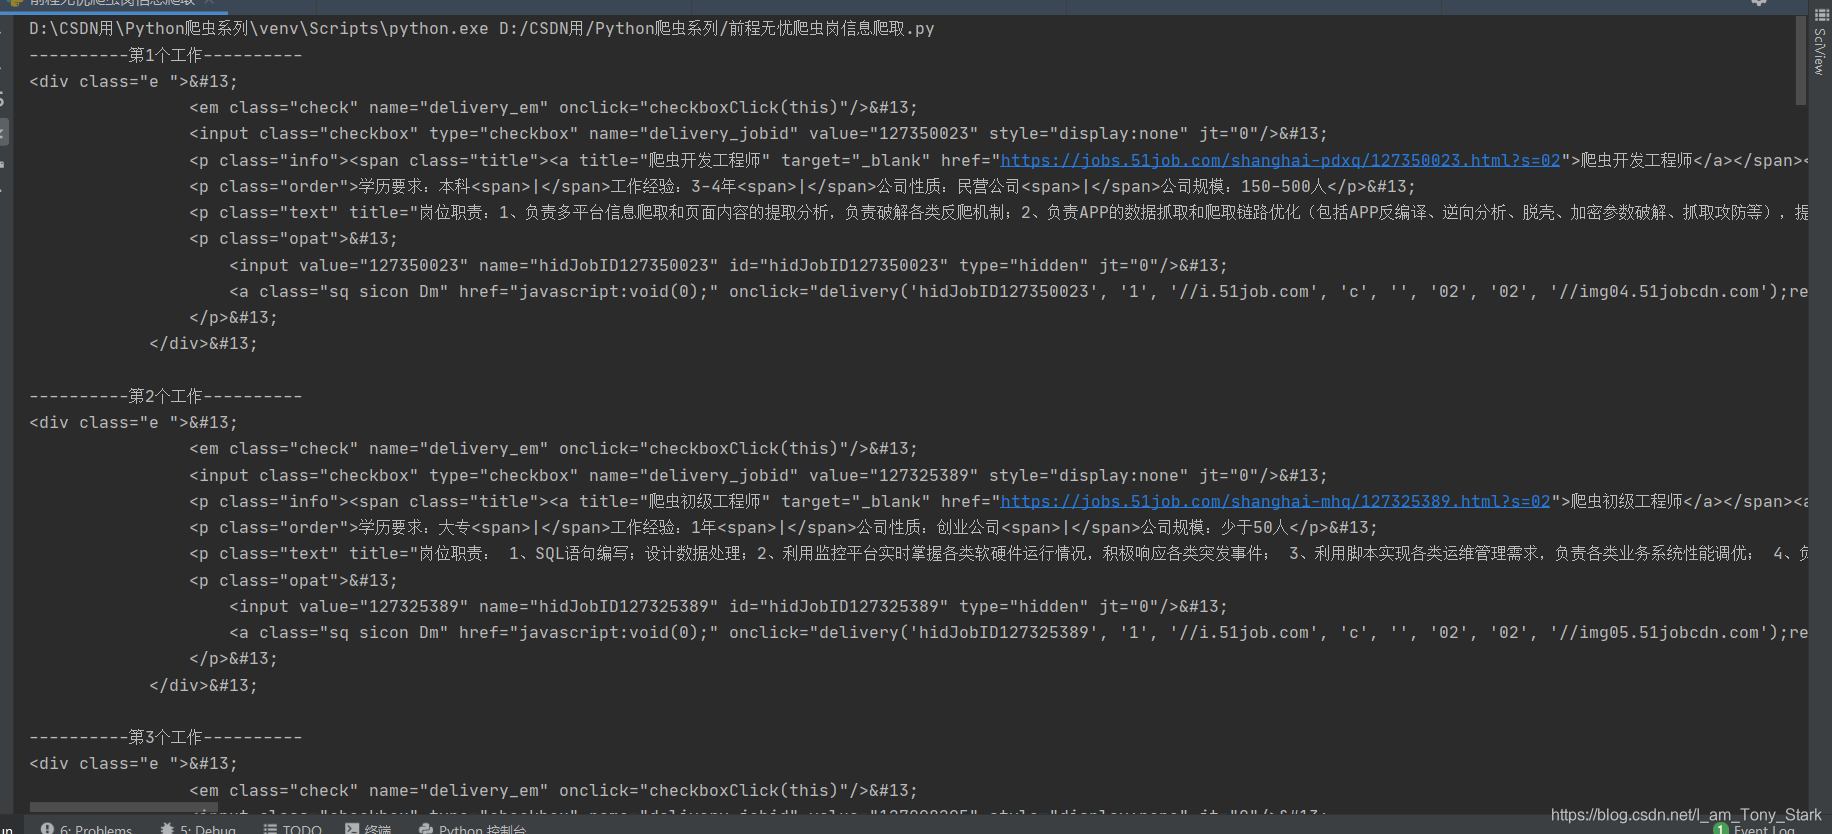The image size is (1832, 834).
Task: Click line '学历要求：大专' order paragraph
Action: (783, 527)
